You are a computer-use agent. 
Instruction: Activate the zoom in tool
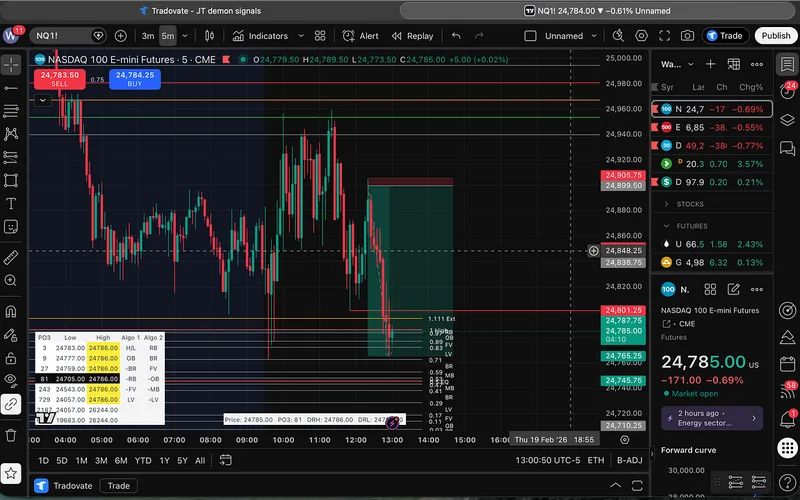[11, 281]
